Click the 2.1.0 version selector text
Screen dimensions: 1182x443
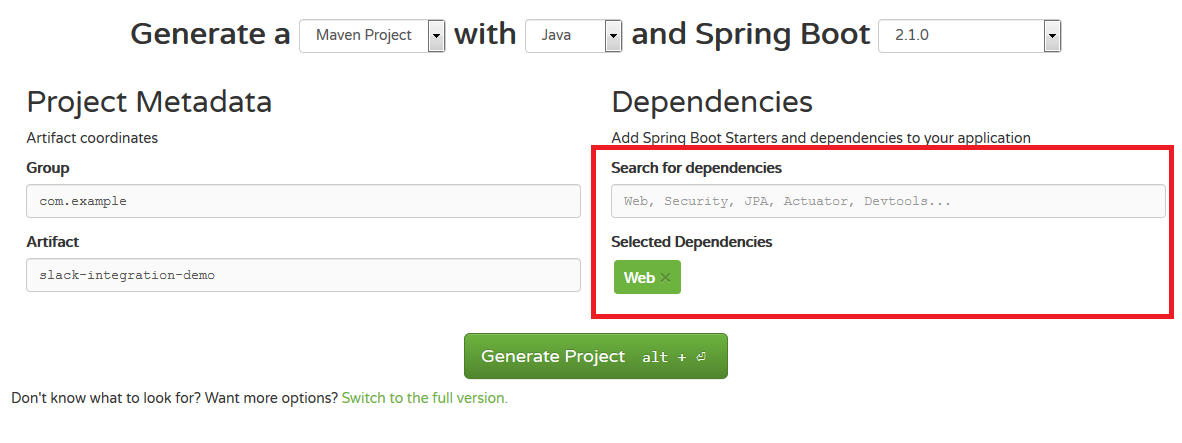912,35
